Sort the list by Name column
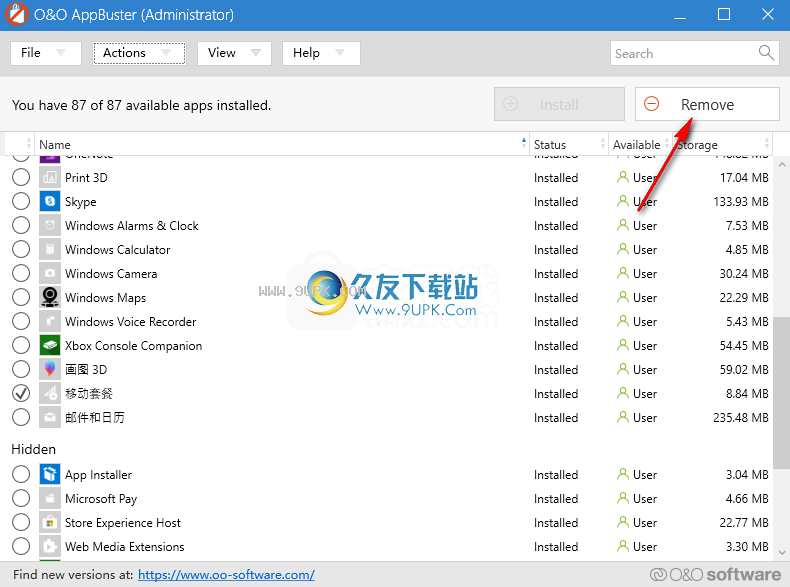 (x=282, y=145)
